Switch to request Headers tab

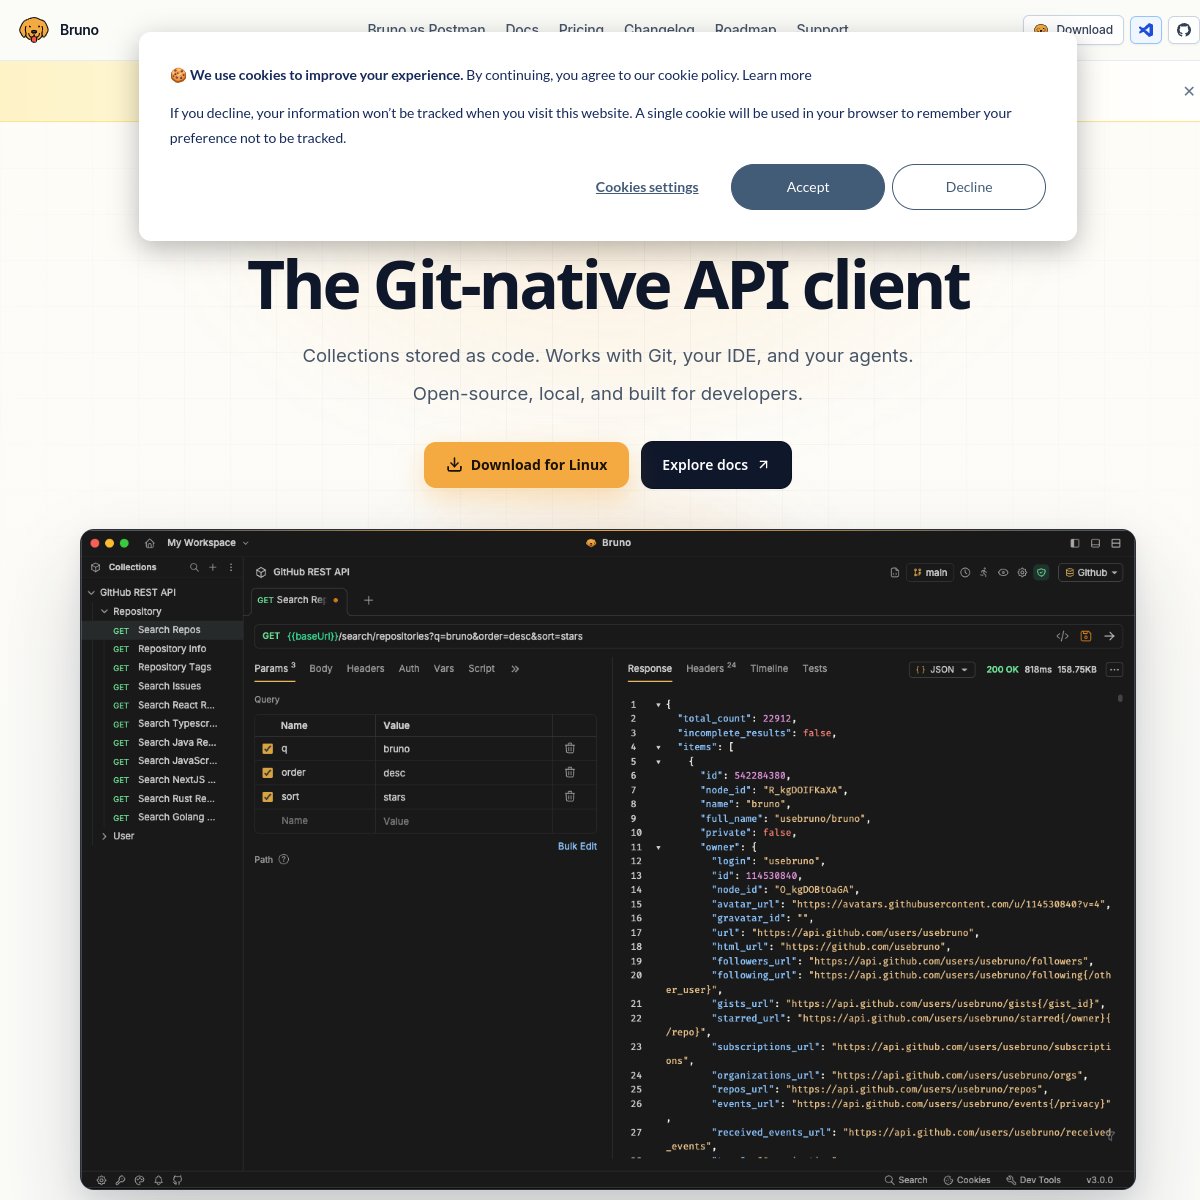(365, 669)
